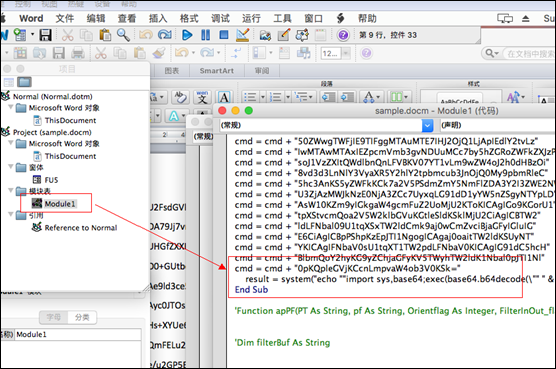
Task: Click the phonetic guide 文 icon in ribbon
Action: point(202,97)
